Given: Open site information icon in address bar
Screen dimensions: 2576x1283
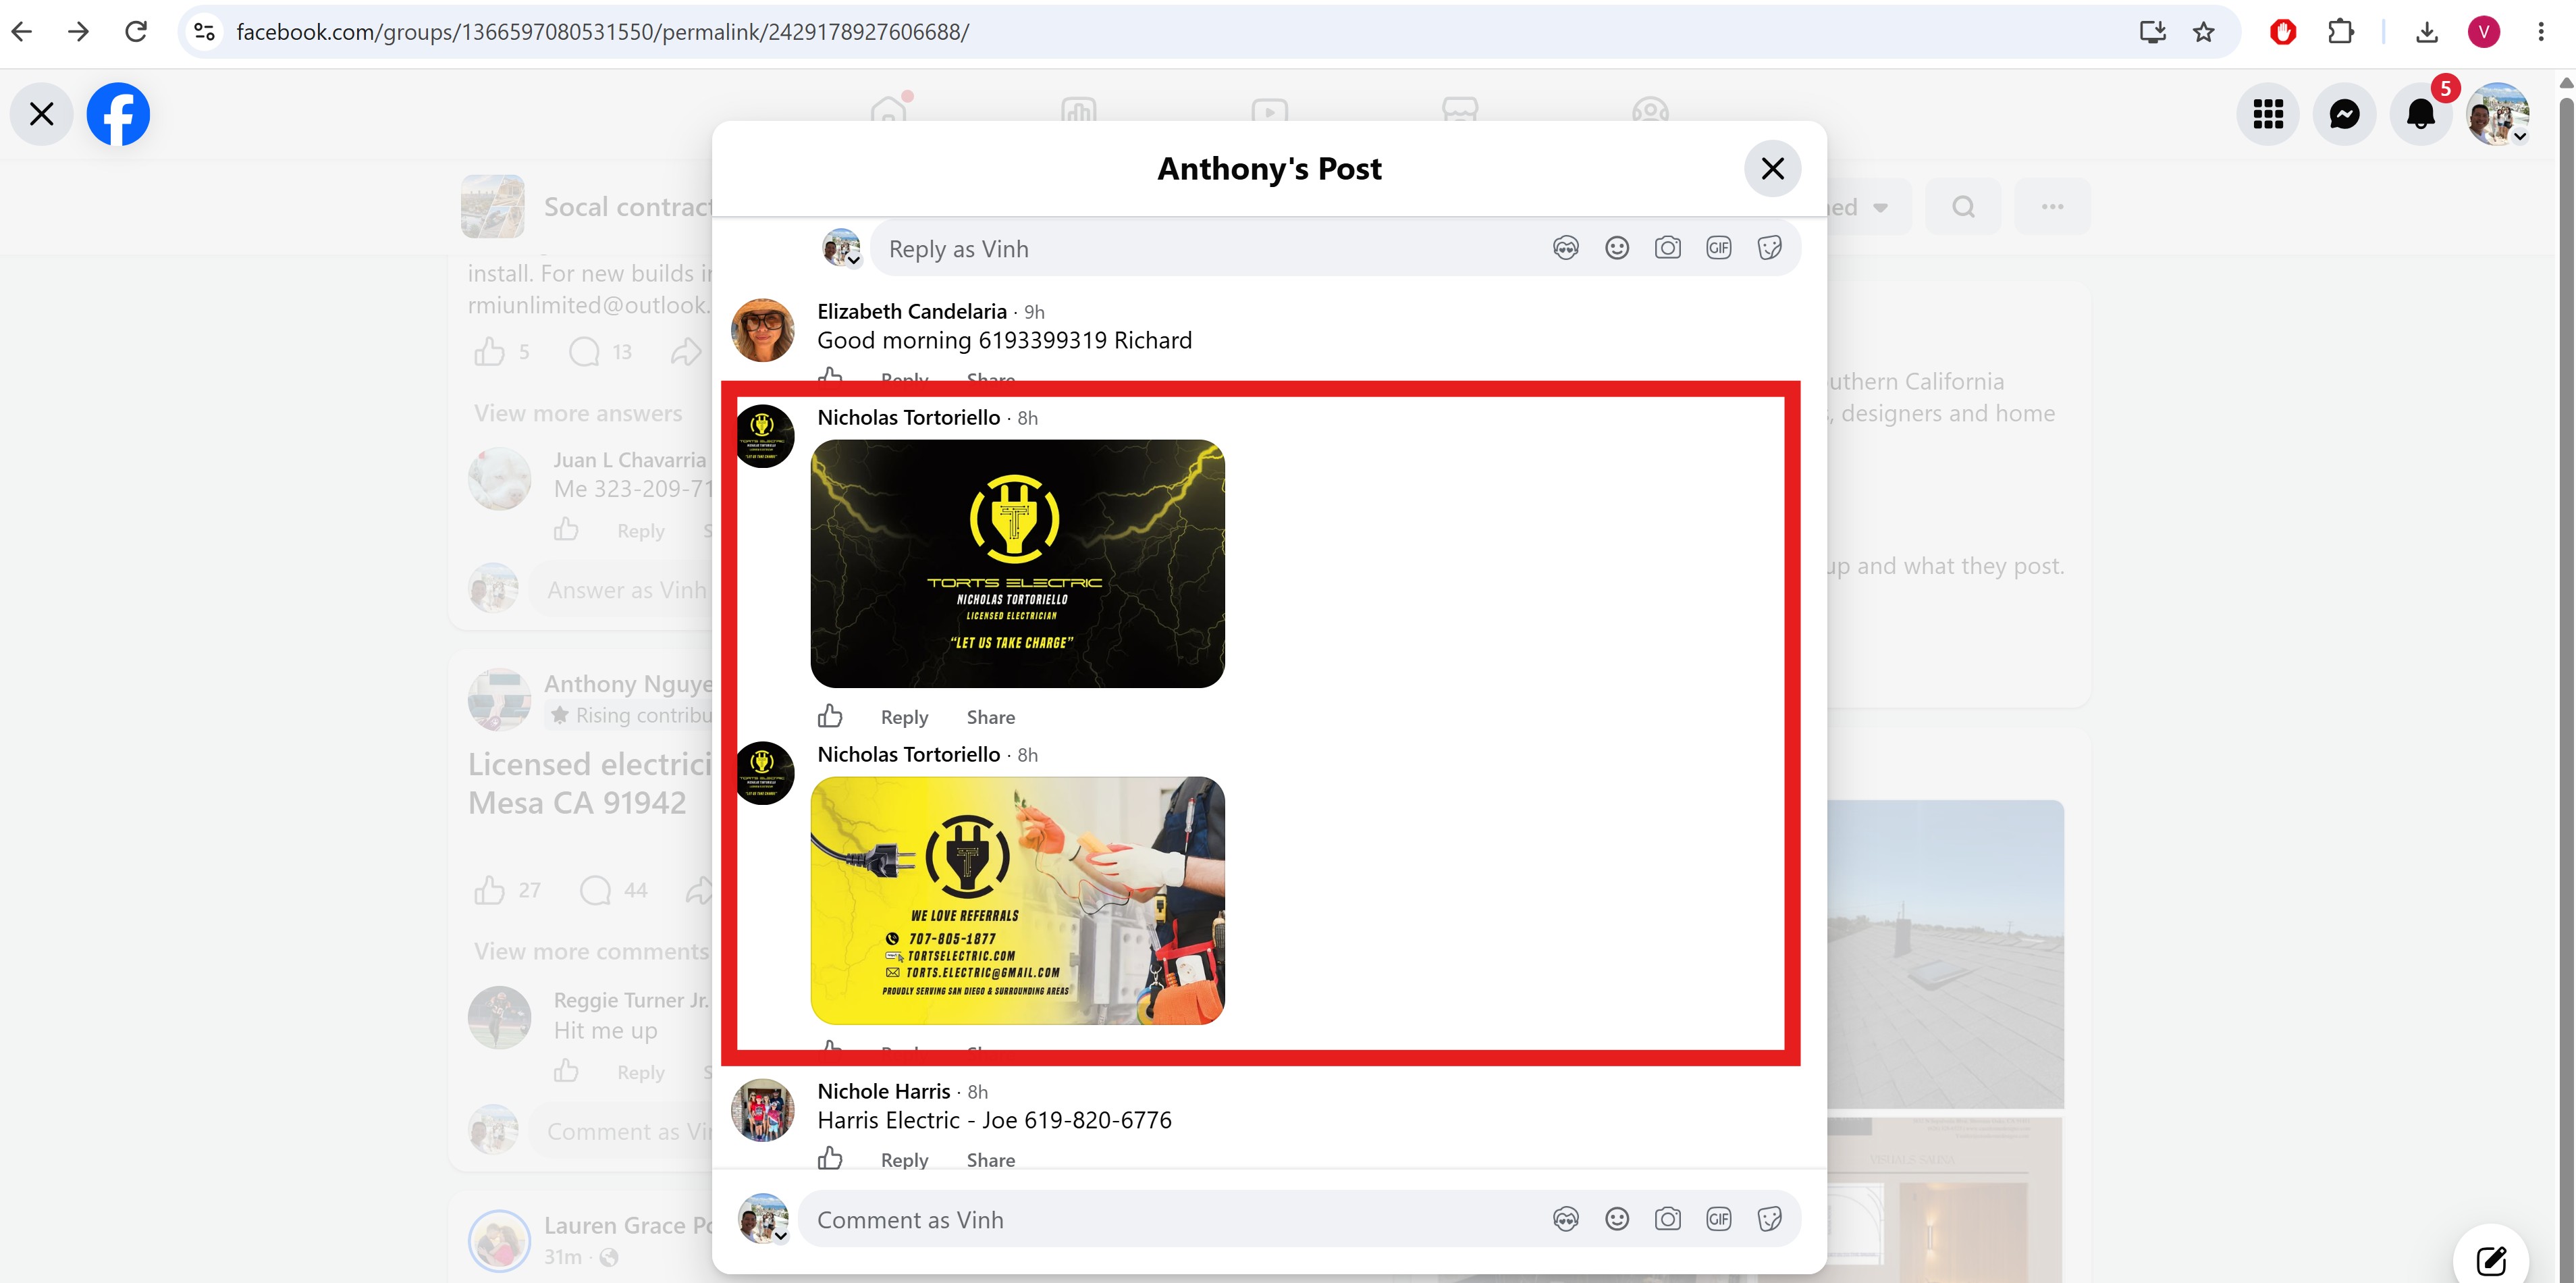Looking at the screenshot, I should 205,32.
